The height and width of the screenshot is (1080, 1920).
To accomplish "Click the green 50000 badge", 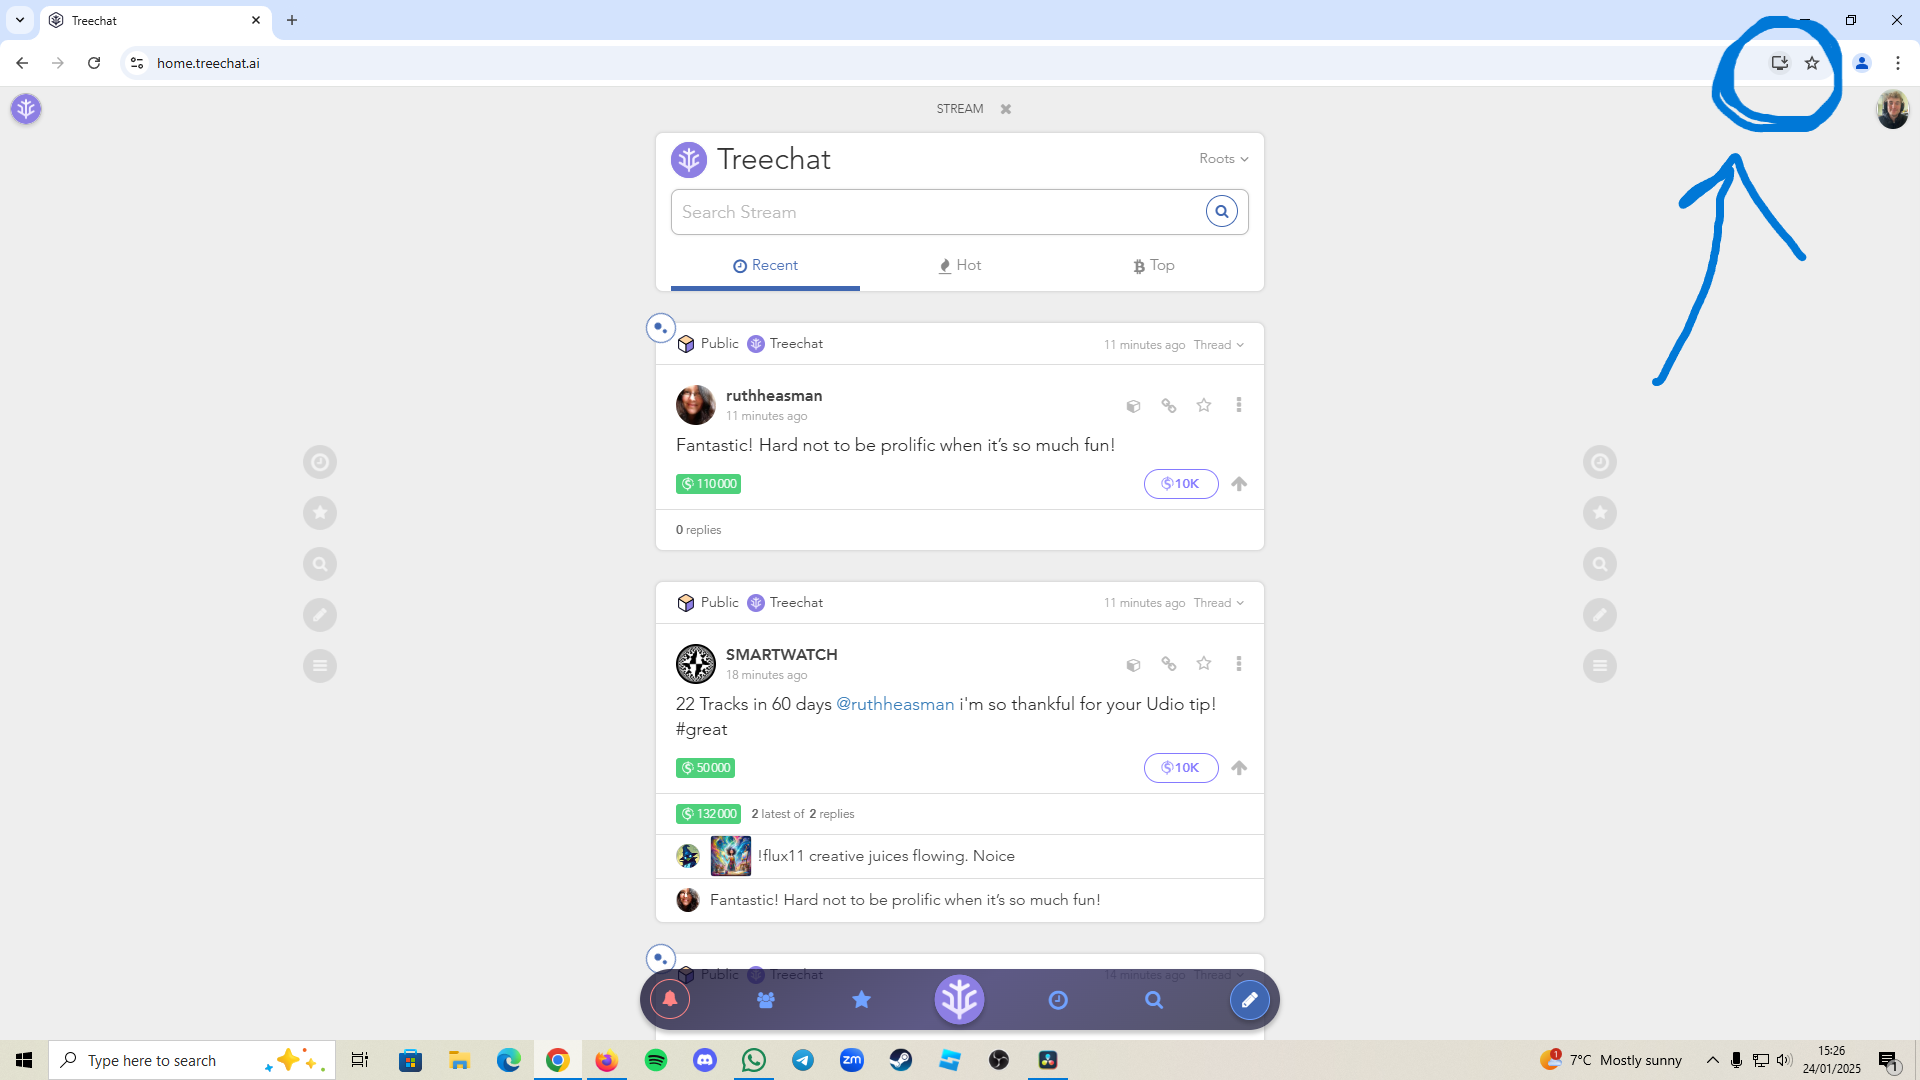I will click(x=705, y=768).
